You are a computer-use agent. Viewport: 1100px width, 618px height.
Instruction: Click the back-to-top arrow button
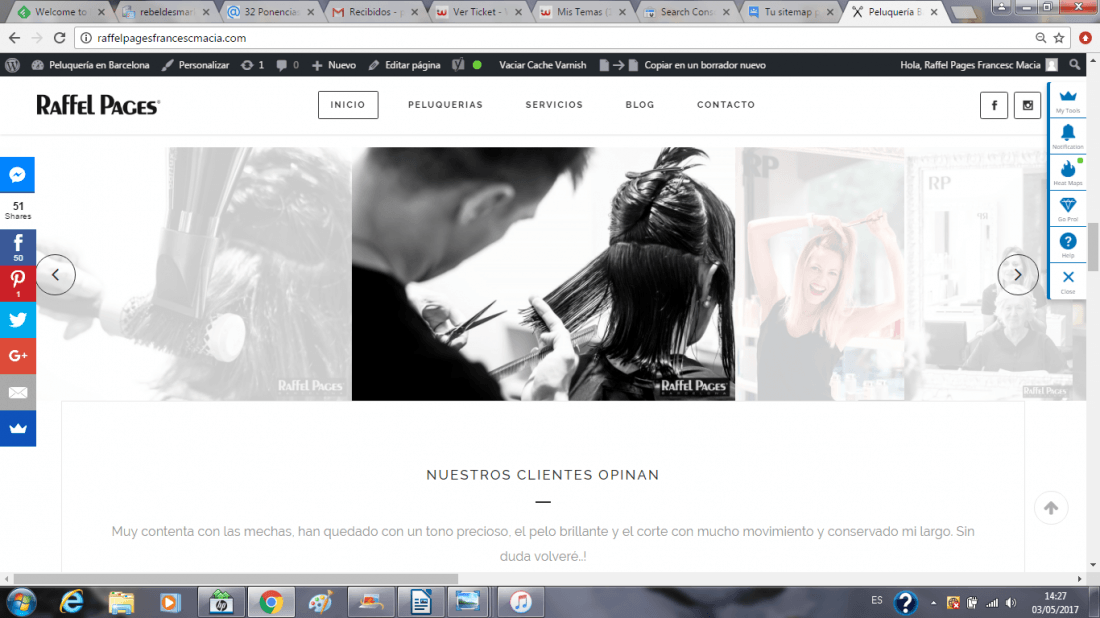tap(1050, 508)
